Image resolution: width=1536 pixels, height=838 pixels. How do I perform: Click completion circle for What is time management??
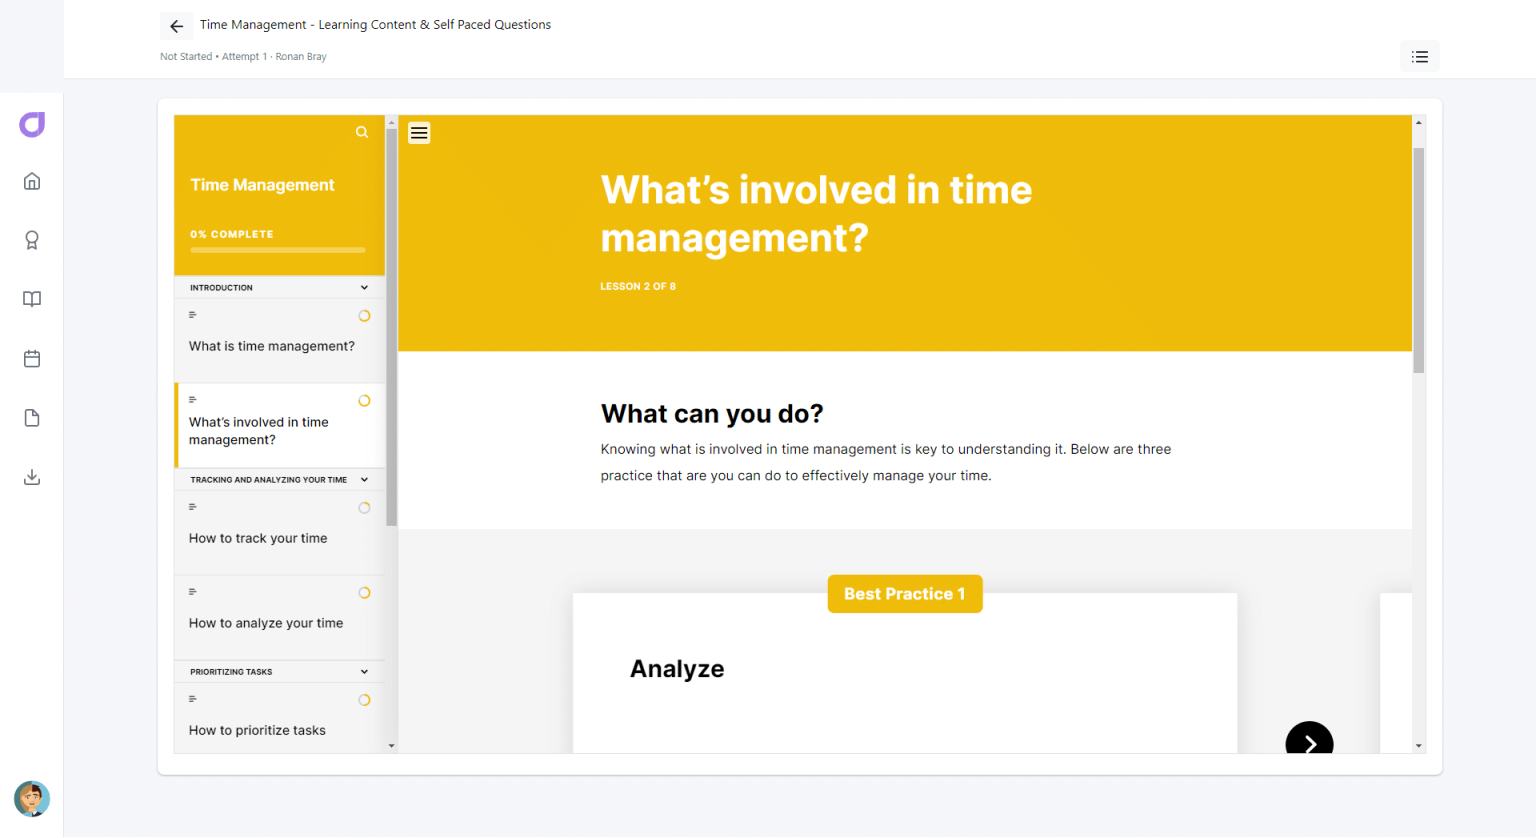tap(364, 316)
